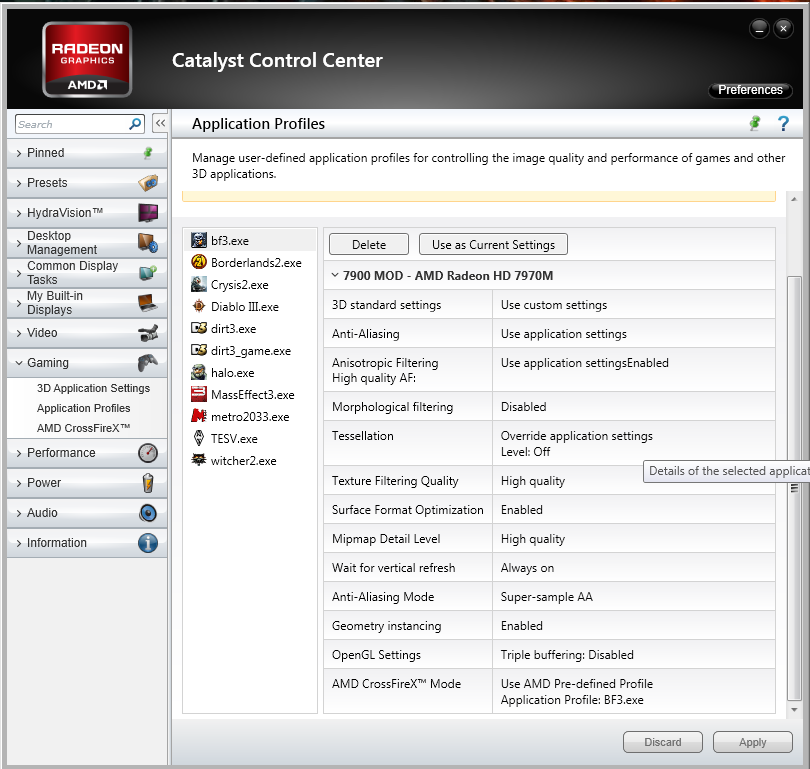Click the witcher2.exe game icon
810x769 pixels.
(x=199, y=460)
